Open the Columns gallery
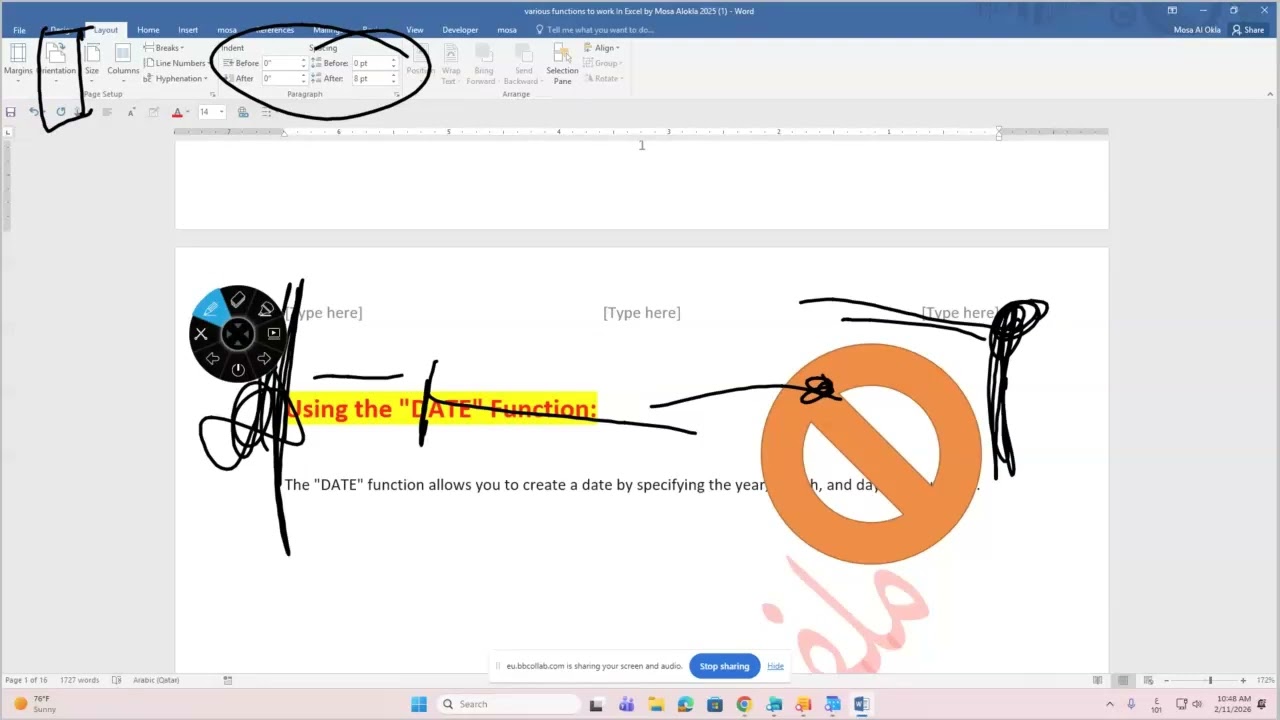The image size is (1280, 720). point(123,61)
